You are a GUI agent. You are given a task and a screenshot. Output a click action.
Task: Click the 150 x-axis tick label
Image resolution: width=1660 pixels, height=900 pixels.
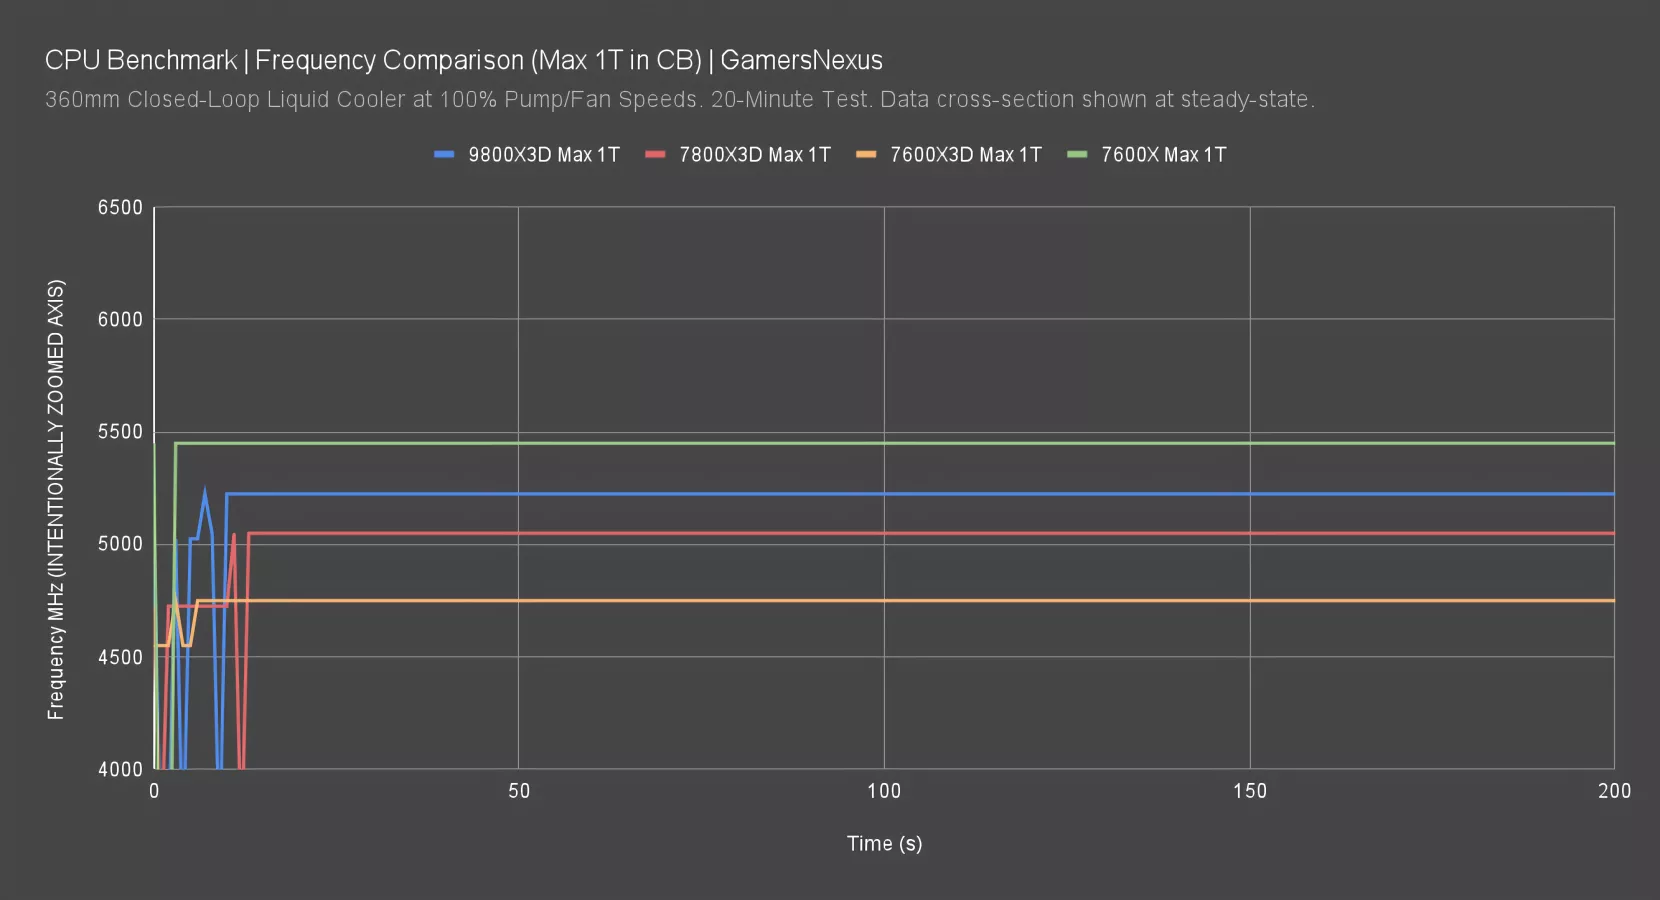(x=1249, y=791)
